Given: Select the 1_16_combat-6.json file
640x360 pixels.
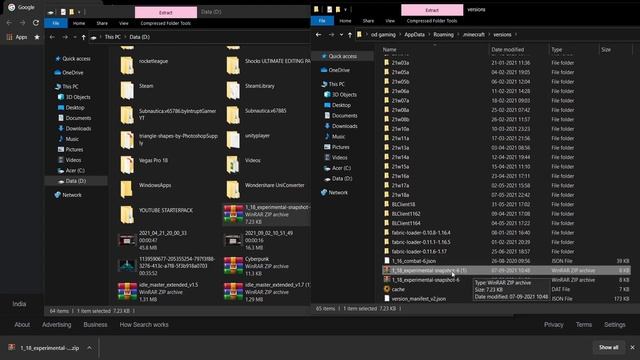Looking at the screenshot, I should pyautogui.click(x=506, y=261).
